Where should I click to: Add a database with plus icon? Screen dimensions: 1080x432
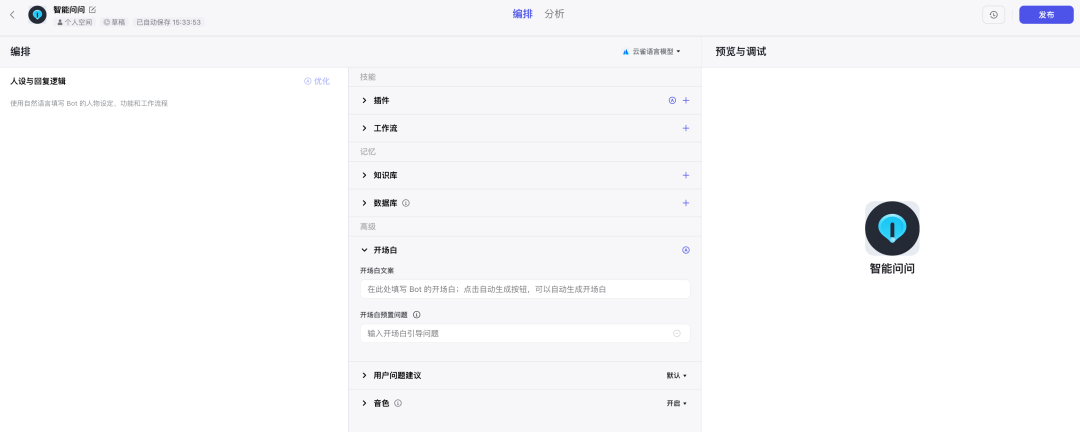[685, 203]
